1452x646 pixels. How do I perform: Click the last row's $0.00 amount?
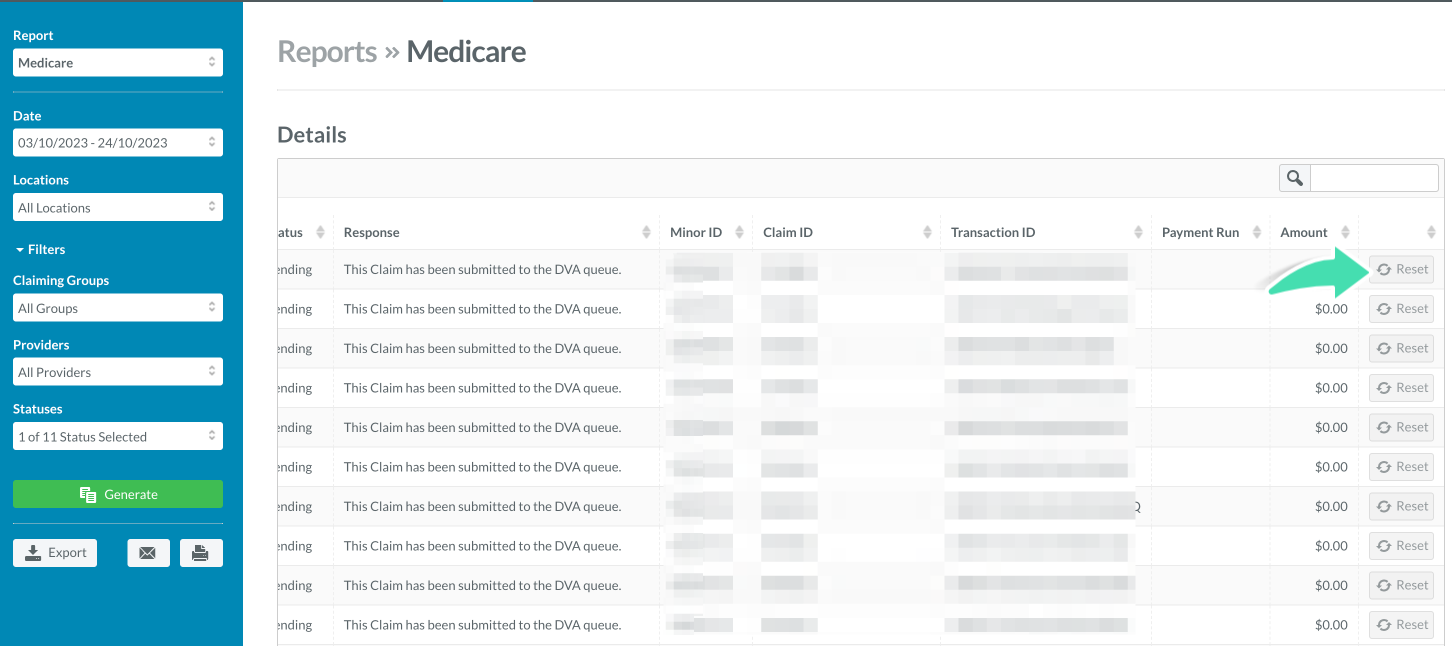1331,625
